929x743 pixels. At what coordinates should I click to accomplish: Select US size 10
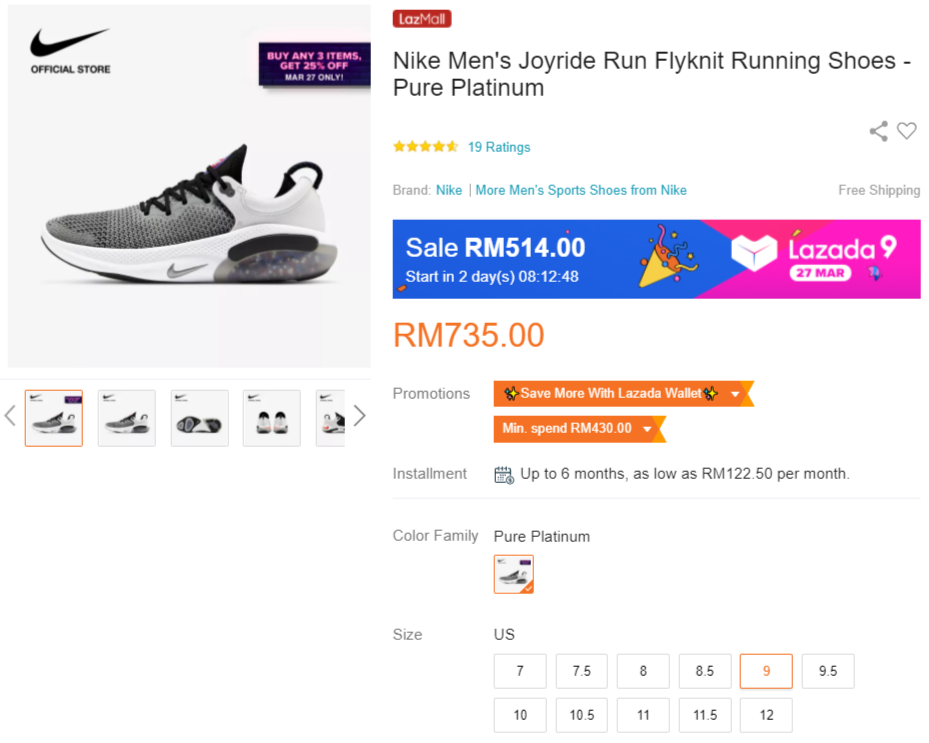click(520, 716)
